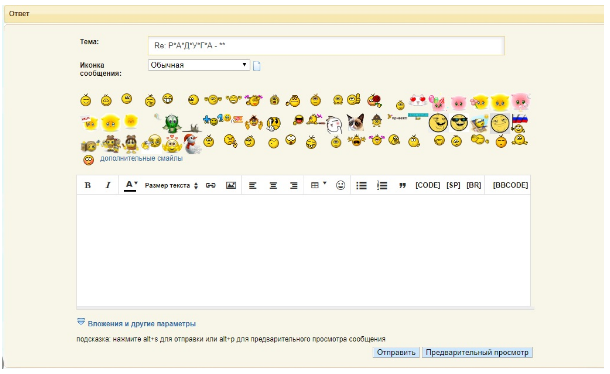Insert the smiley lounging on beach chair
610x374 pixels.
point(480,123)
